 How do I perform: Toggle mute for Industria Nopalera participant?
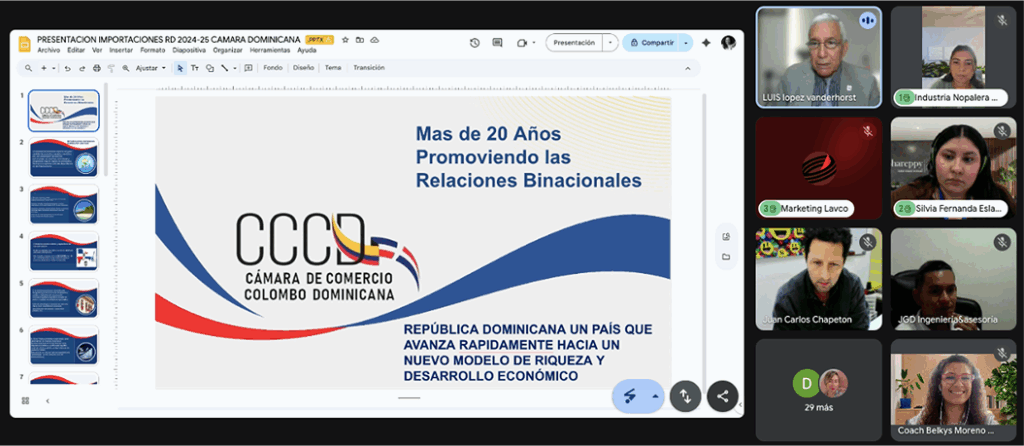pos(1002,20)
